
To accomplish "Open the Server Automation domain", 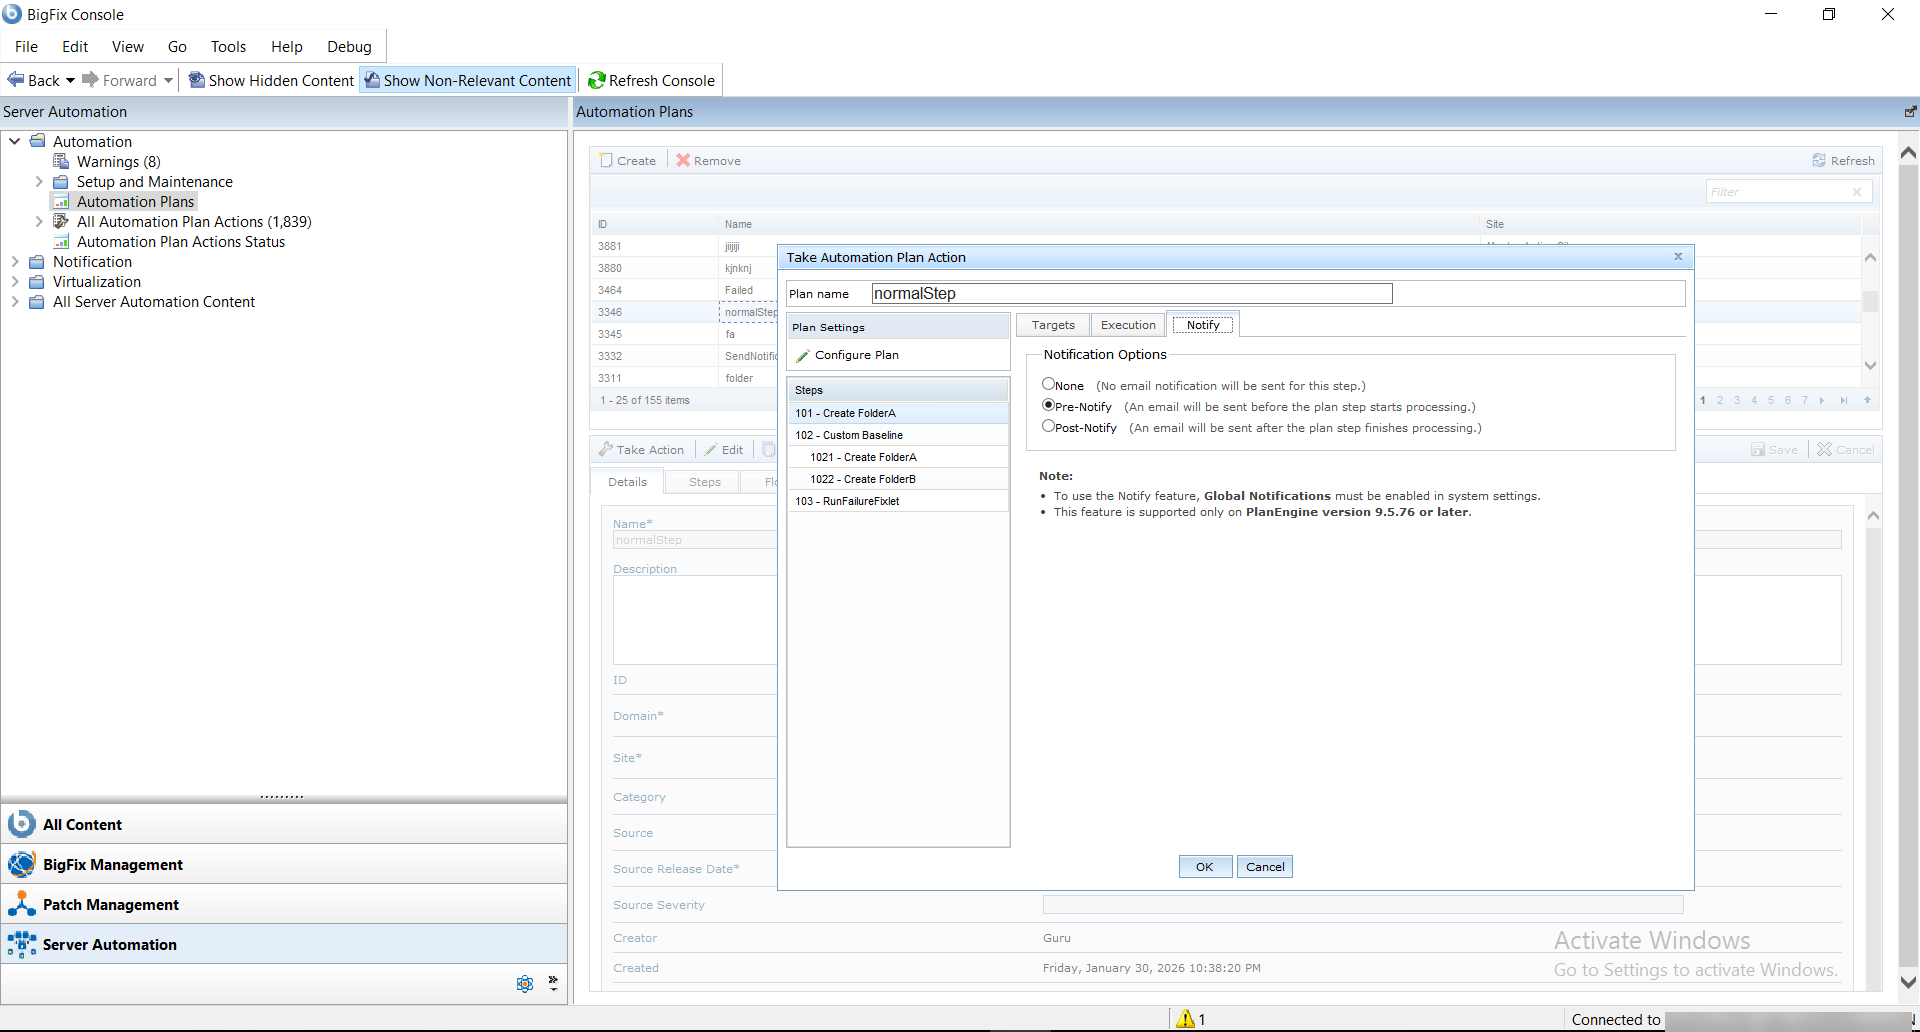I will tap(110, 944).
